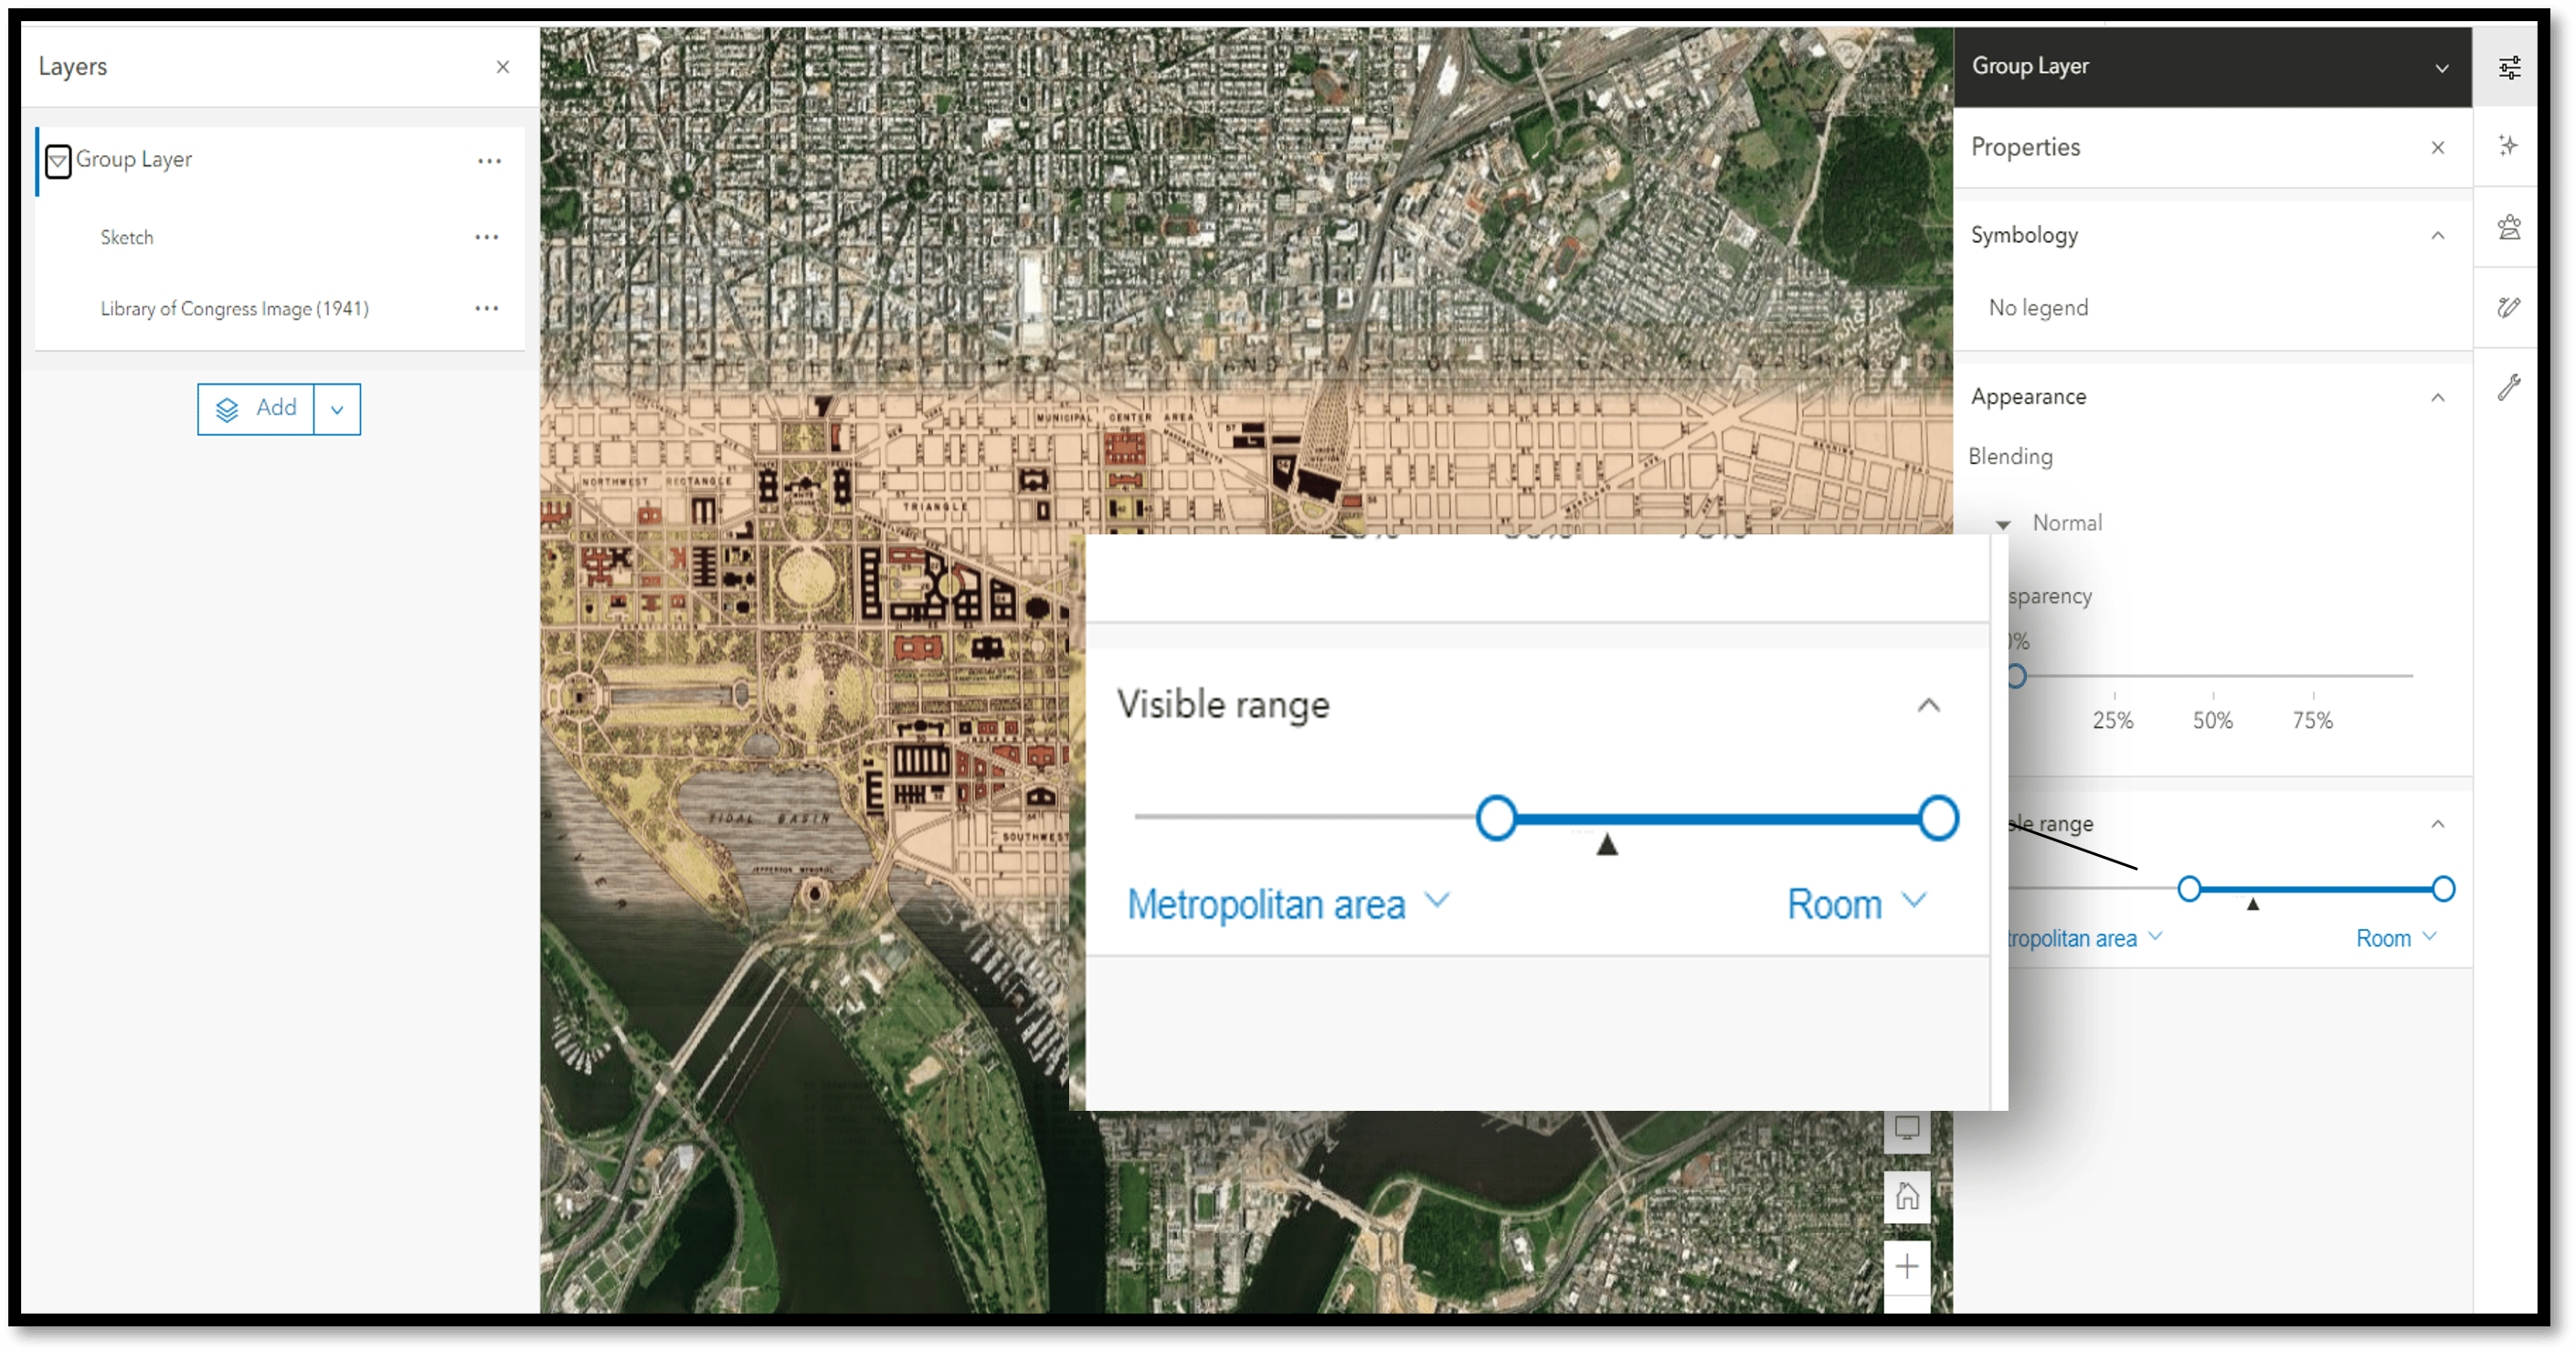The image size is (2576, 1352).
Task: Click the Sketch layer options menu
Action: coord(483,237)
